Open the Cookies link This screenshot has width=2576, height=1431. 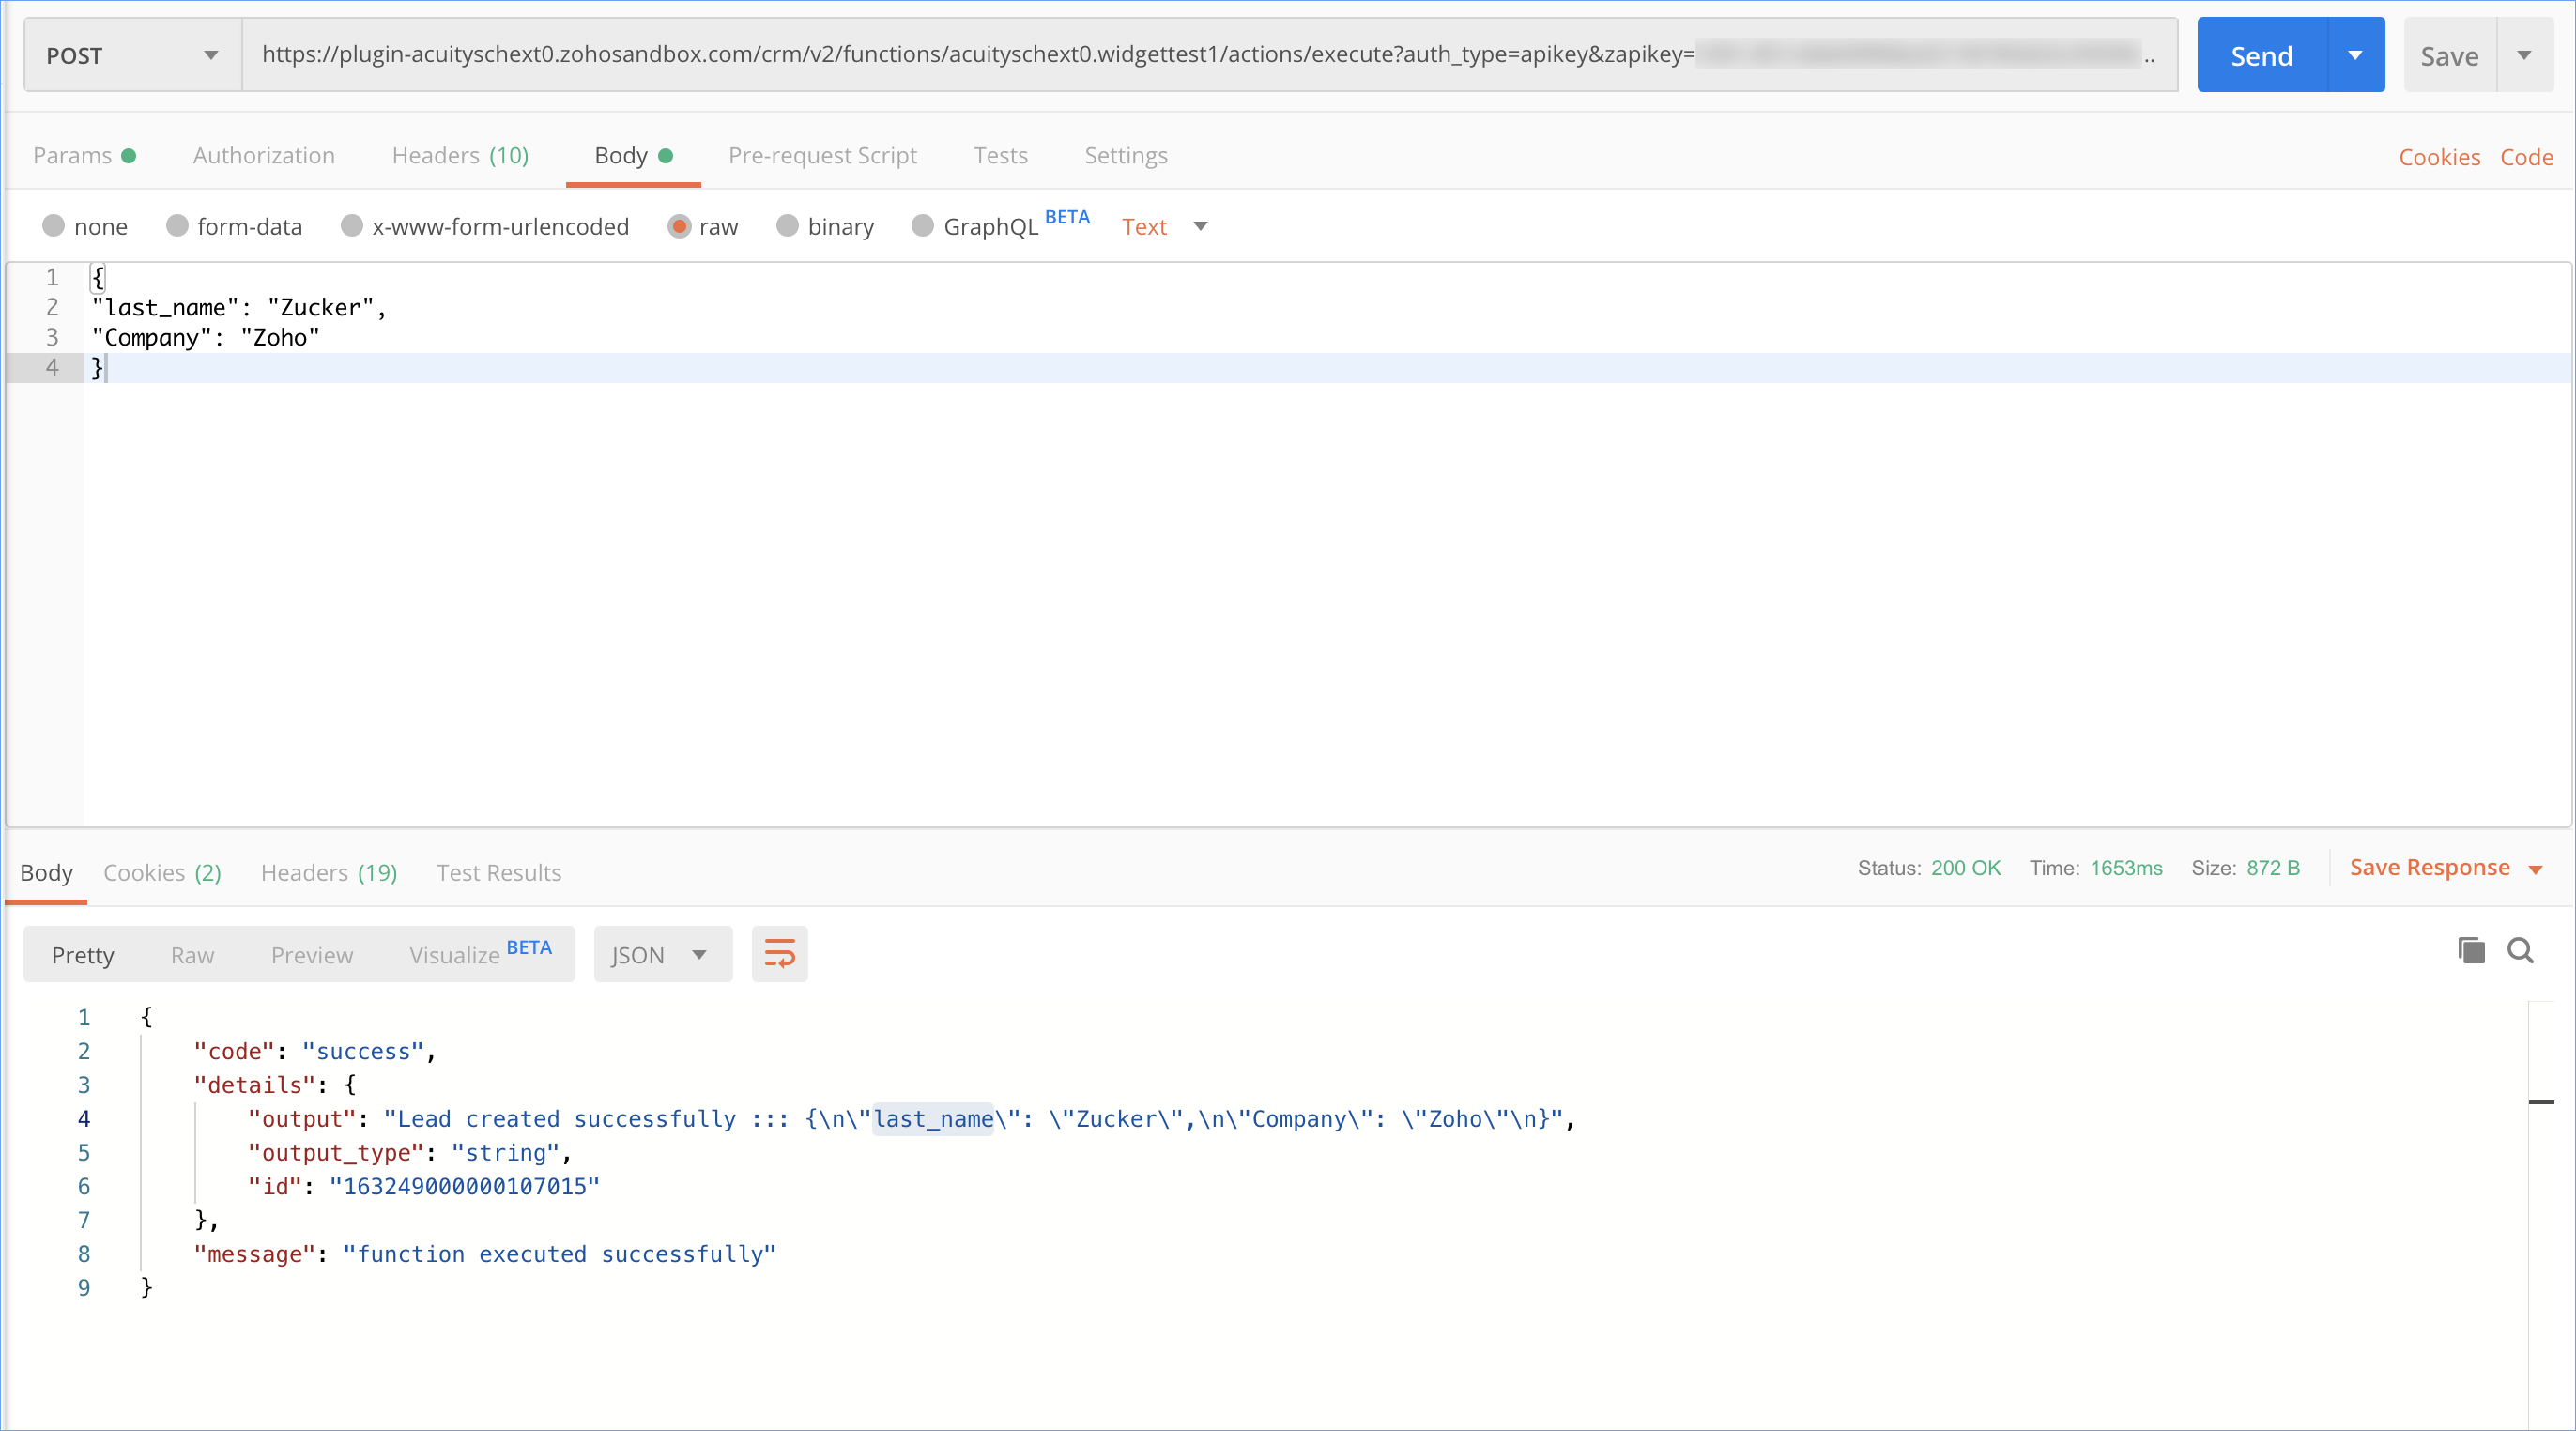click(x=2439, y=157)
